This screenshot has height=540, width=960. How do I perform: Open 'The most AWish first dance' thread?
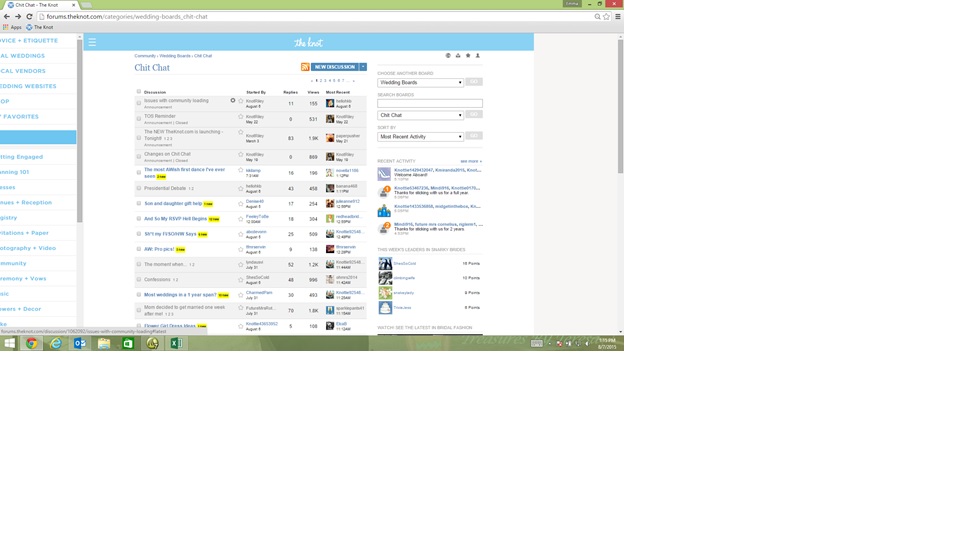tap(184, 173)
